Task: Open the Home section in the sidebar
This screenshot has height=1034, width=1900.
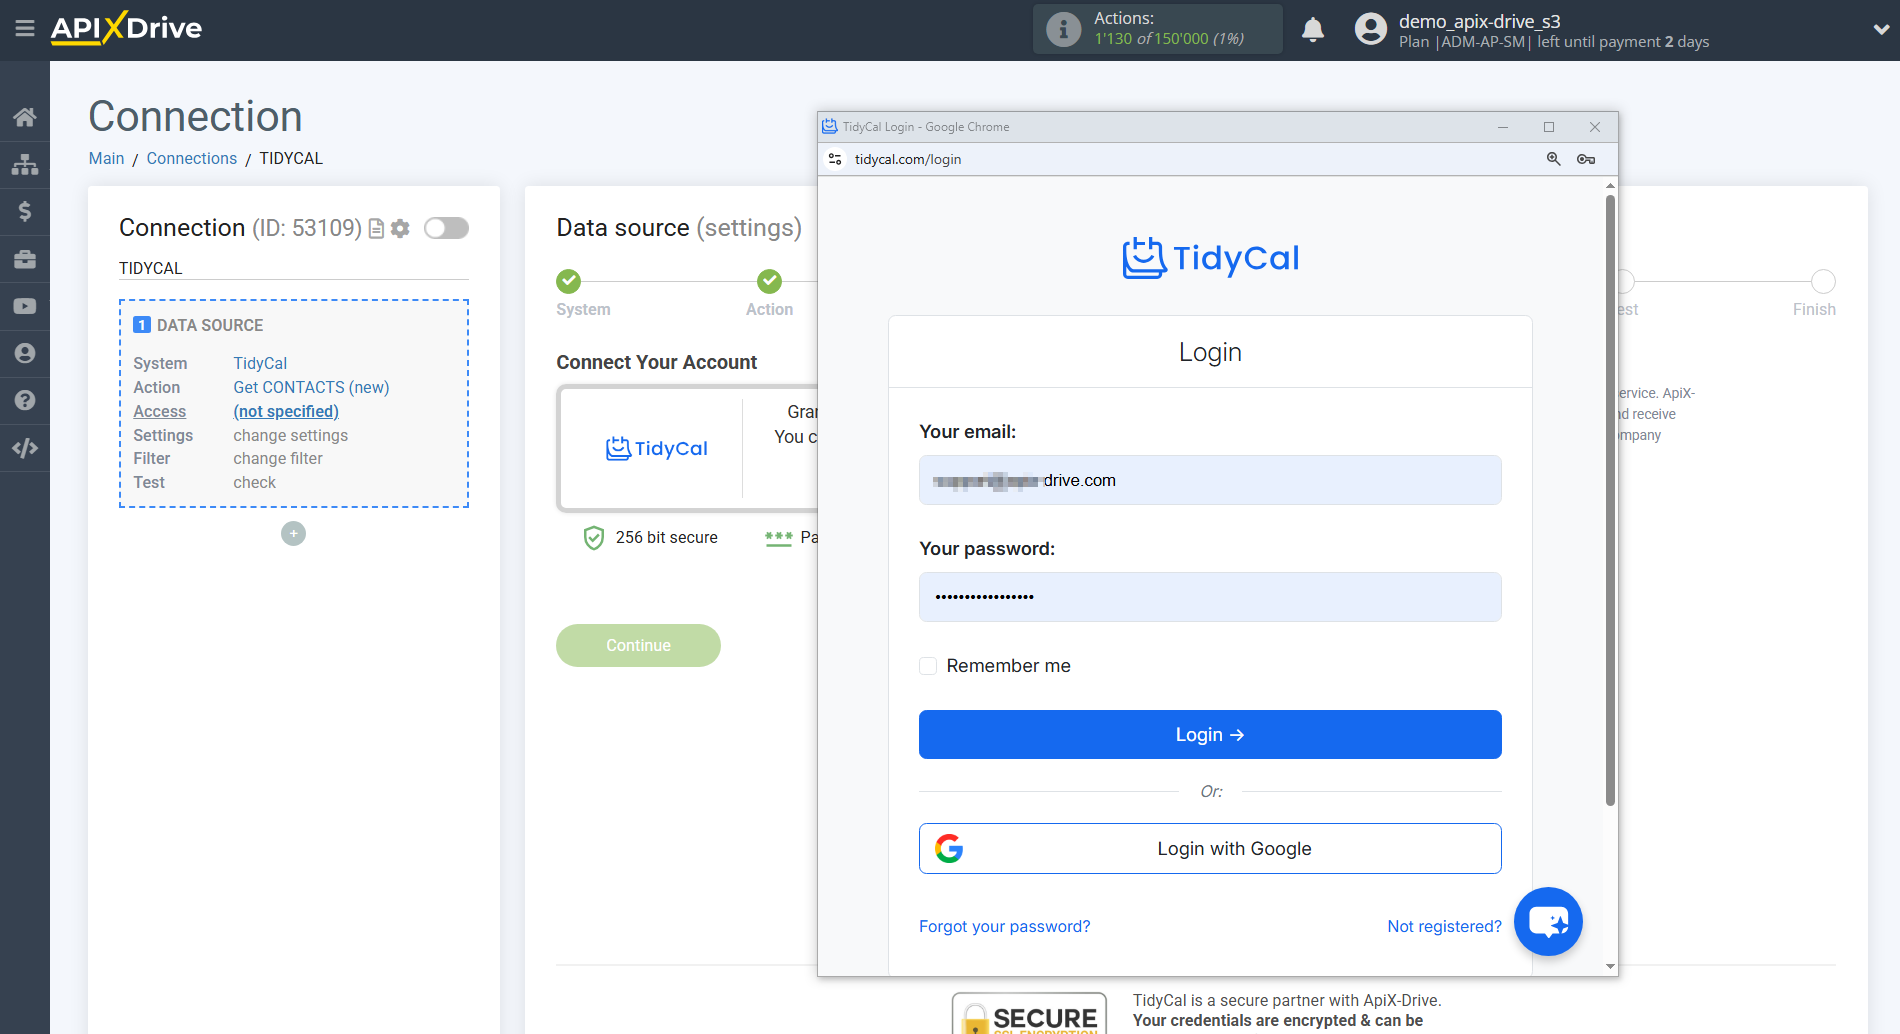Action: tap(25, 116)
